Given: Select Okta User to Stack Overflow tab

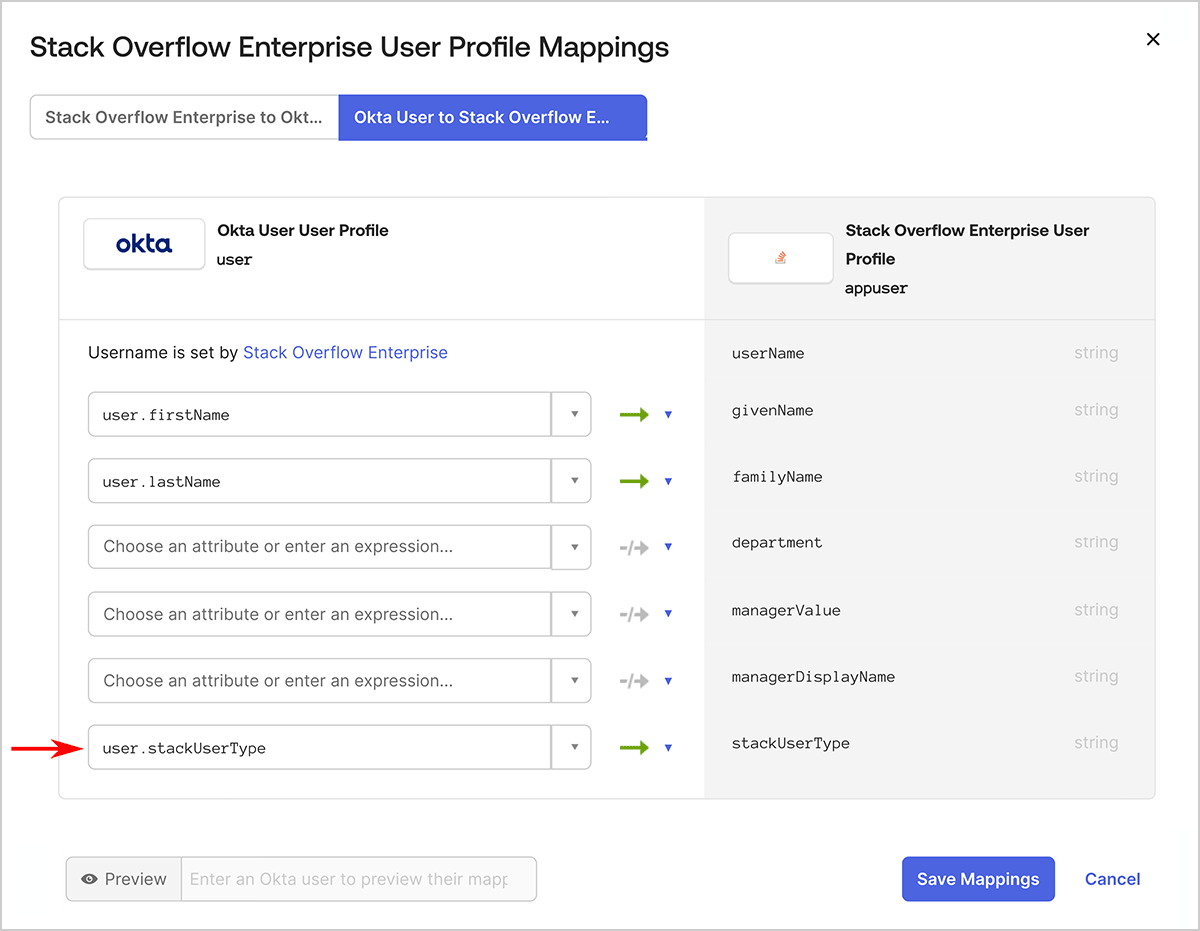Looking at the screenshot, I should [492, 117].
